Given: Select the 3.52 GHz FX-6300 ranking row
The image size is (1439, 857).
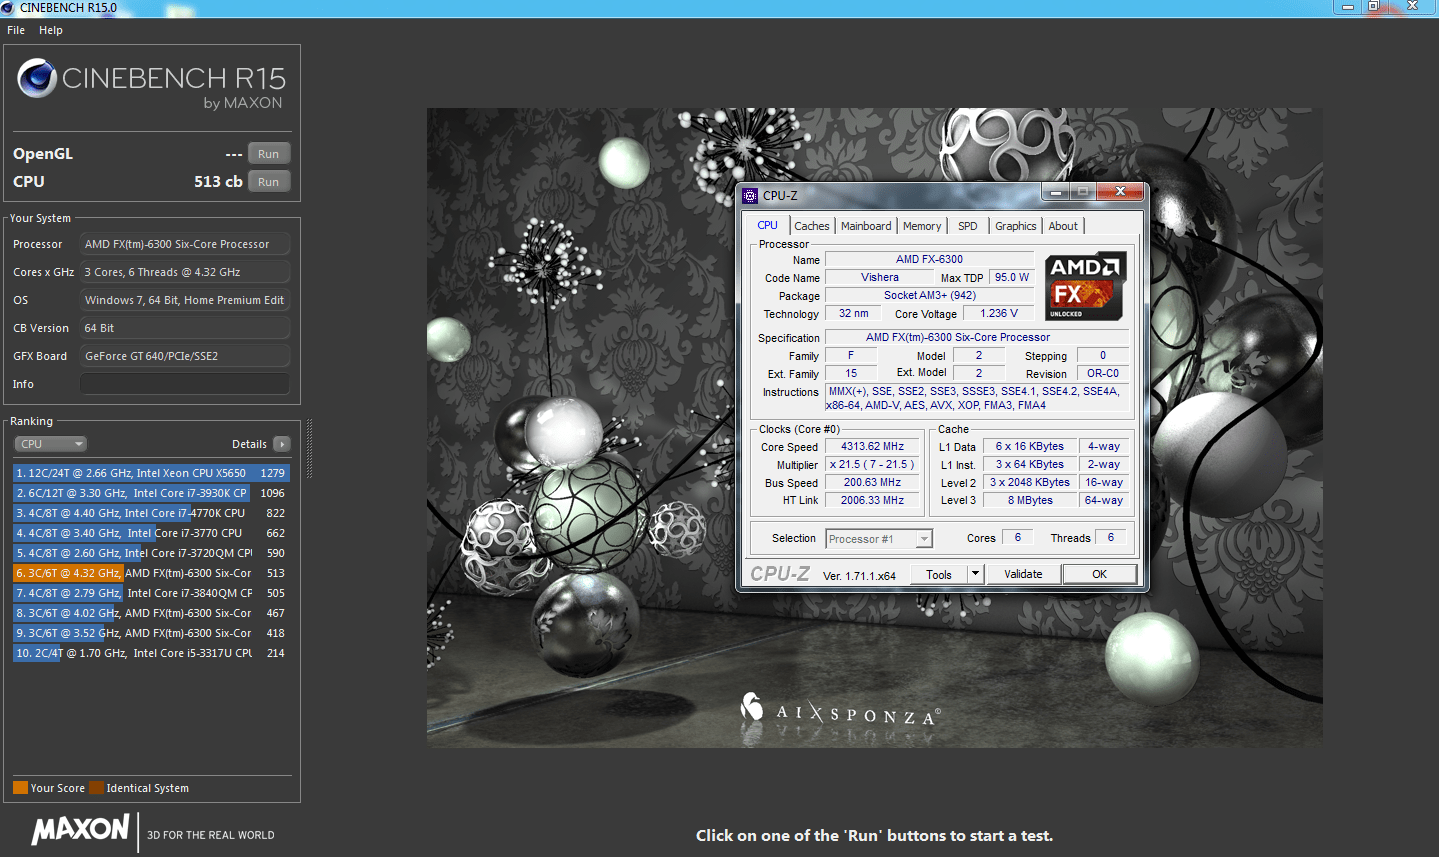Looking at the screenshot, I should [151, 633].
